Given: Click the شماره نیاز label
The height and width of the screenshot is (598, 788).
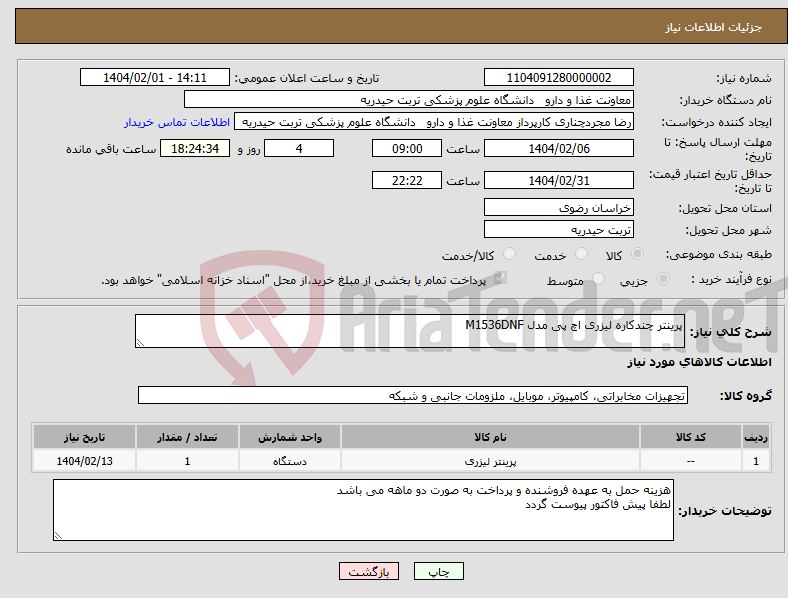Looking at the screenshot, I should tap(743, 78).
